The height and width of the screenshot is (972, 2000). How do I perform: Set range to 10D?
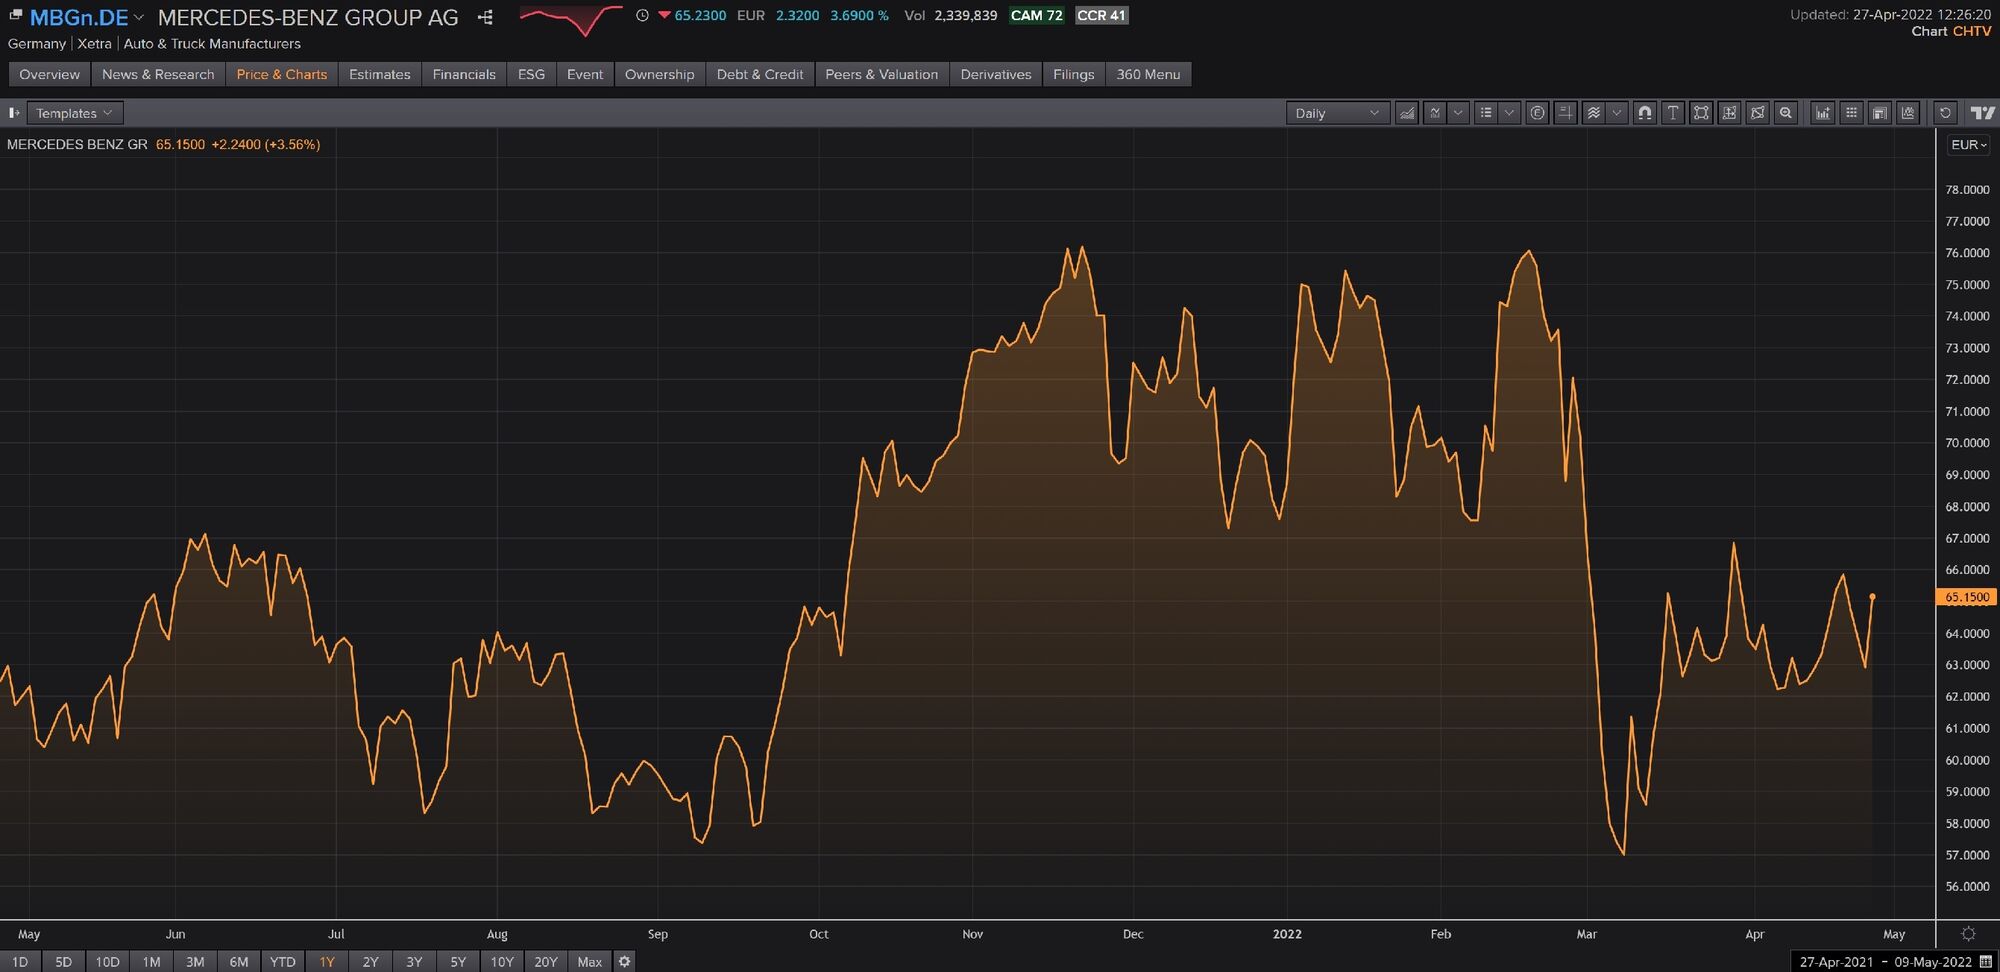coord(107,962)
